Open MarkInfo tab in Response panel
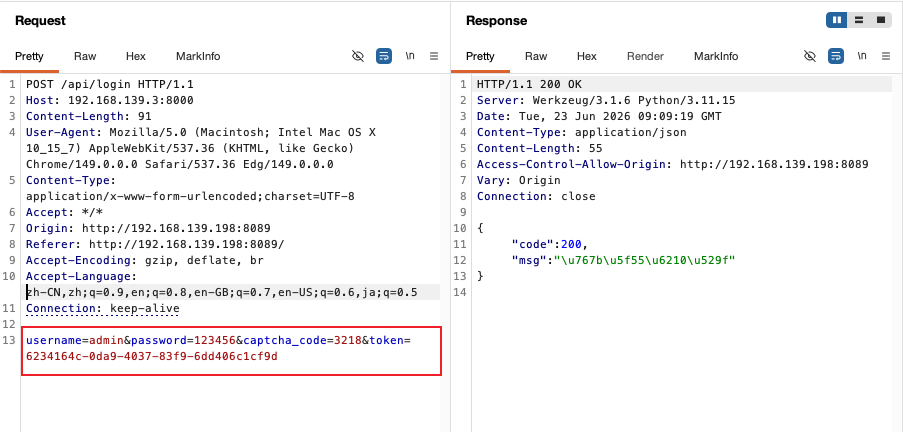This screenshot has width=903, height=432. [x=716, y=56]
